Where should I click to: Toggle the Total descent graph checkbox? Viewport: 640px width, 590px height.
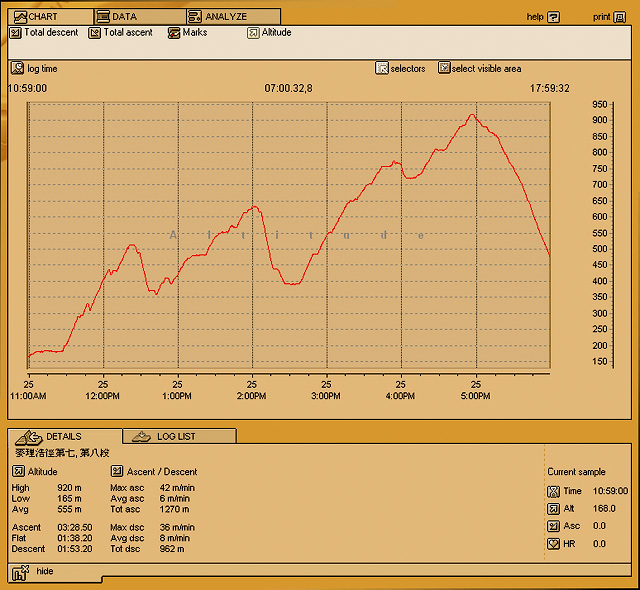pos(16,33)
